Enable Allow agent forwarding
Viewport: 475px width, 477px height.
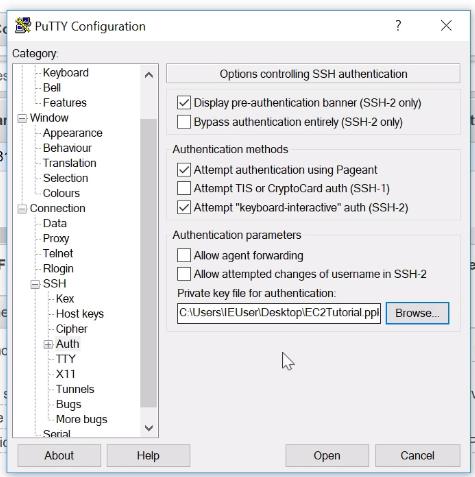click(184, 255)
